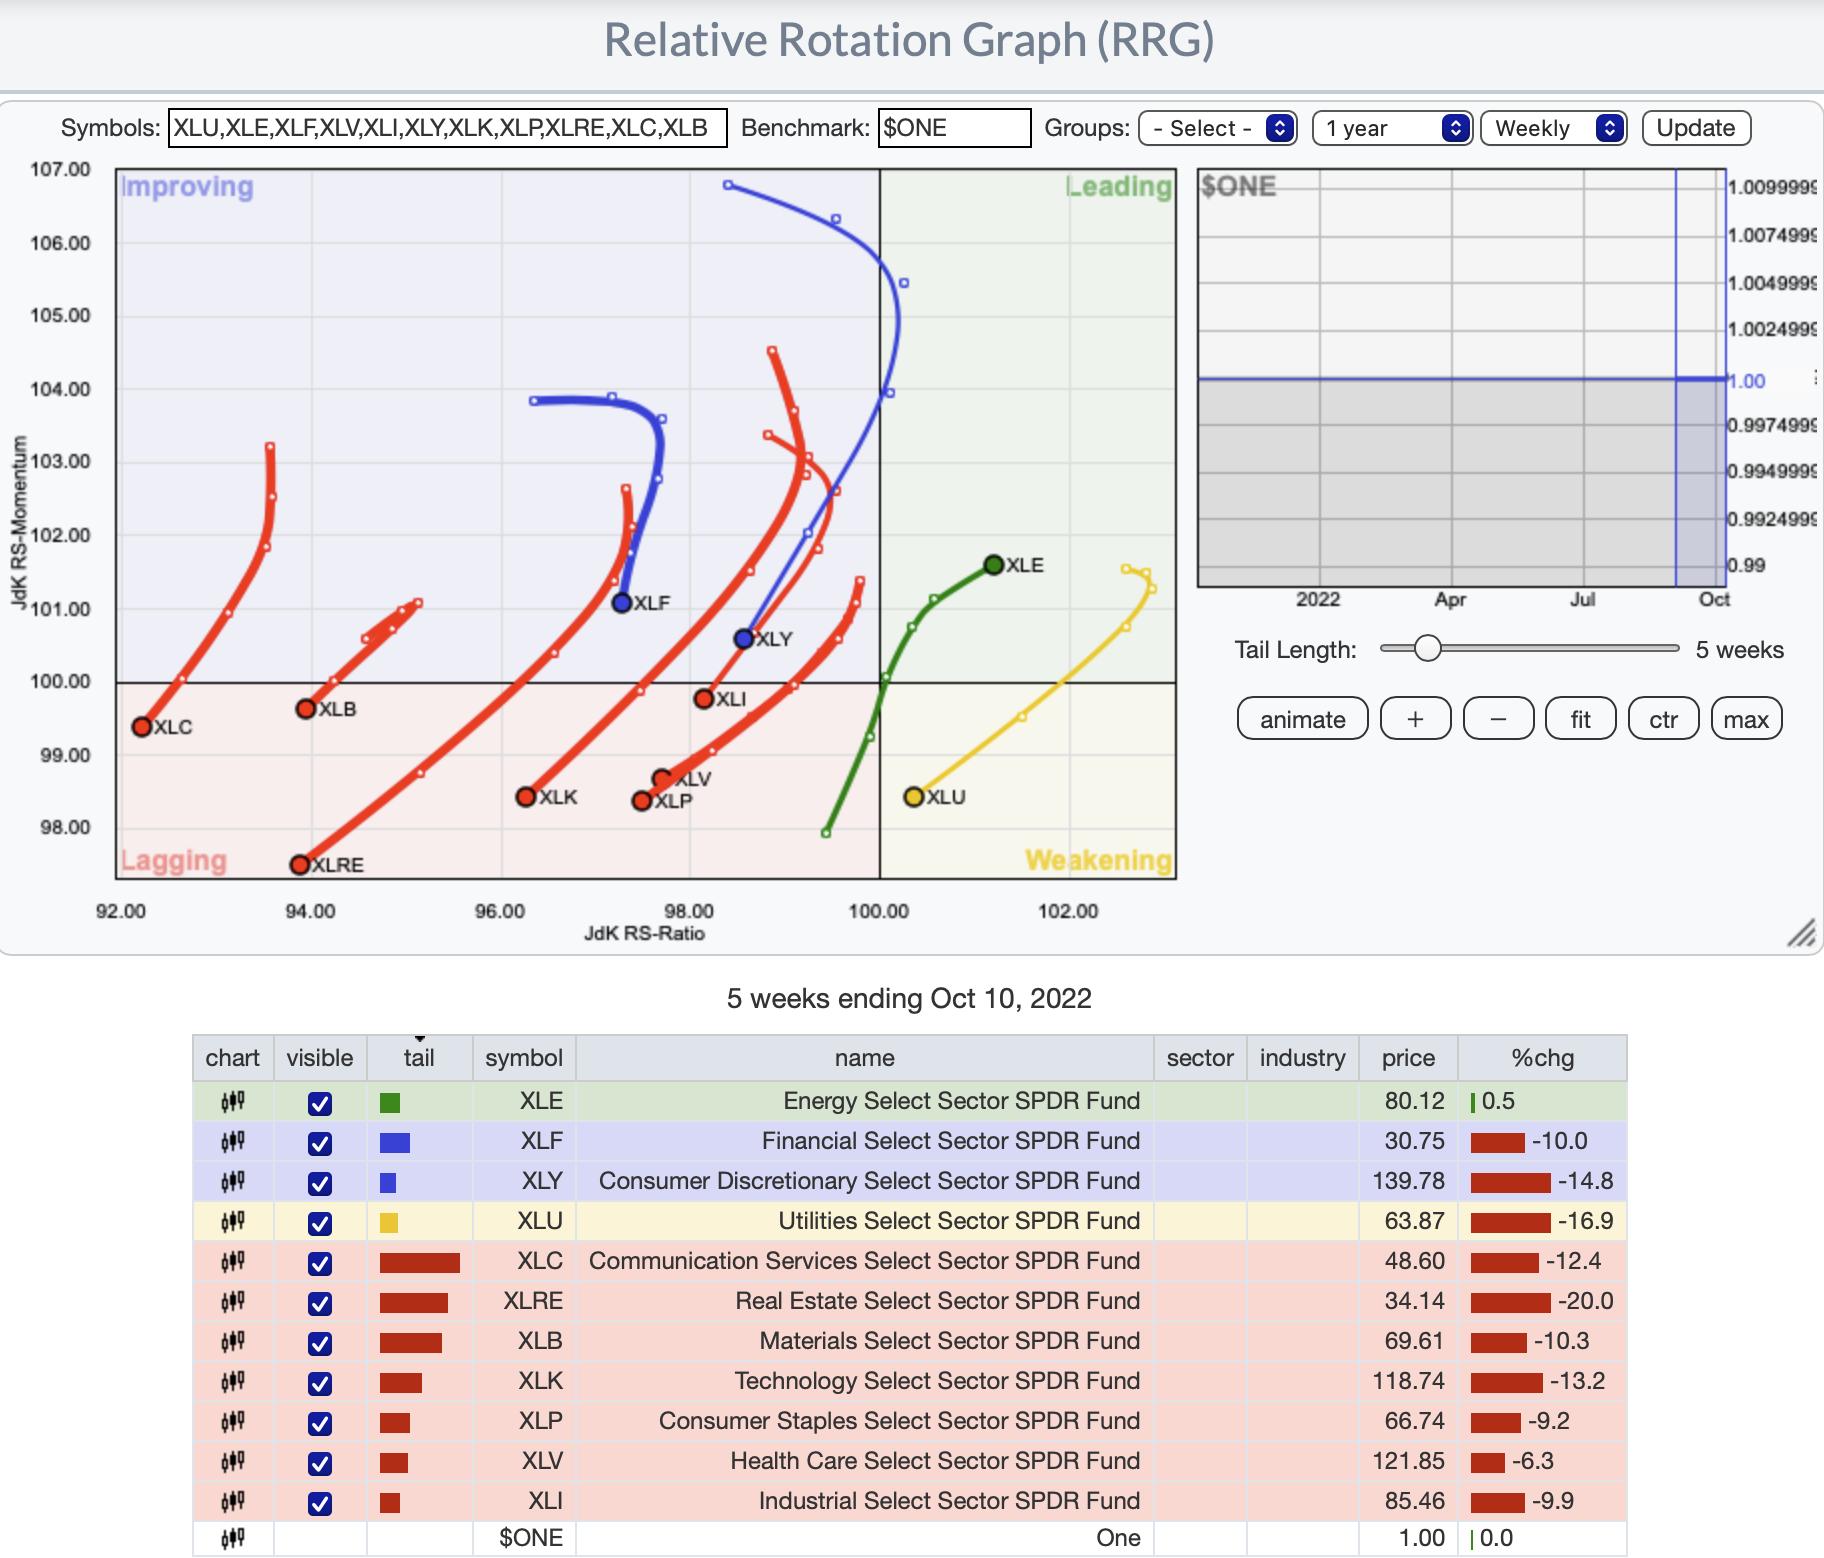Click chart icon in XLU row

[x=232, y=1222]
